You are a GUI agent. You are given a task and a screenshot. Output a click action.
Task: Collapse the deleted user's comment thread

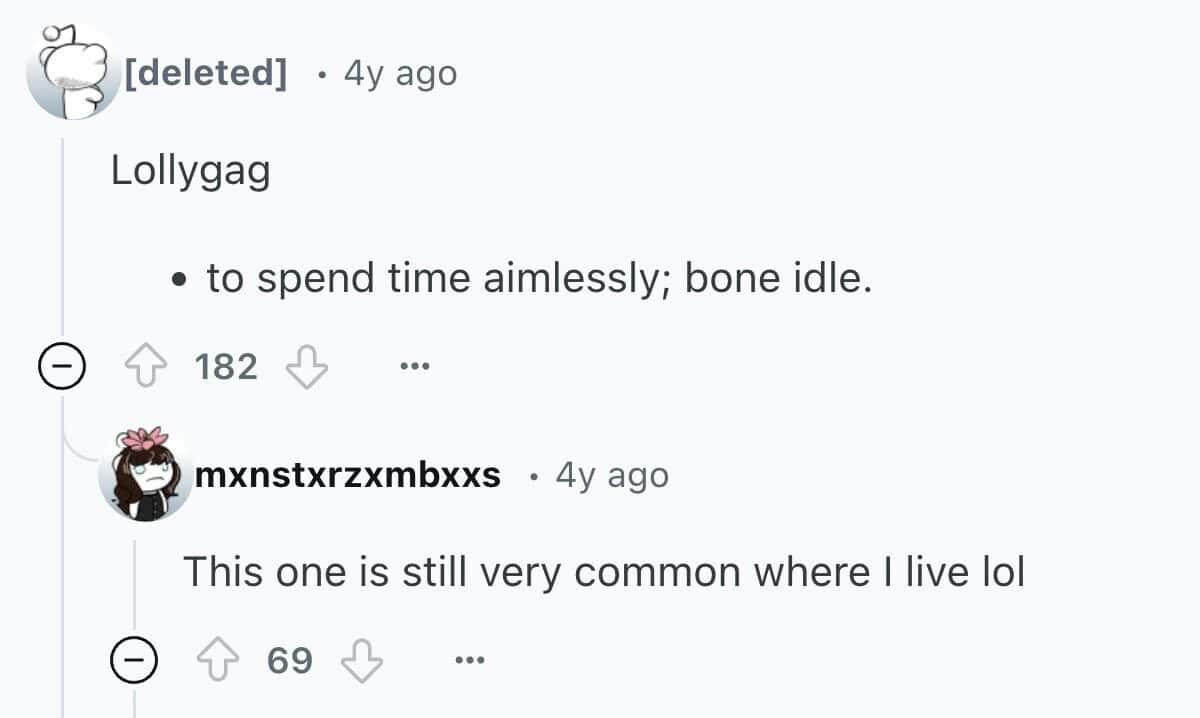[x=61, y=368]
